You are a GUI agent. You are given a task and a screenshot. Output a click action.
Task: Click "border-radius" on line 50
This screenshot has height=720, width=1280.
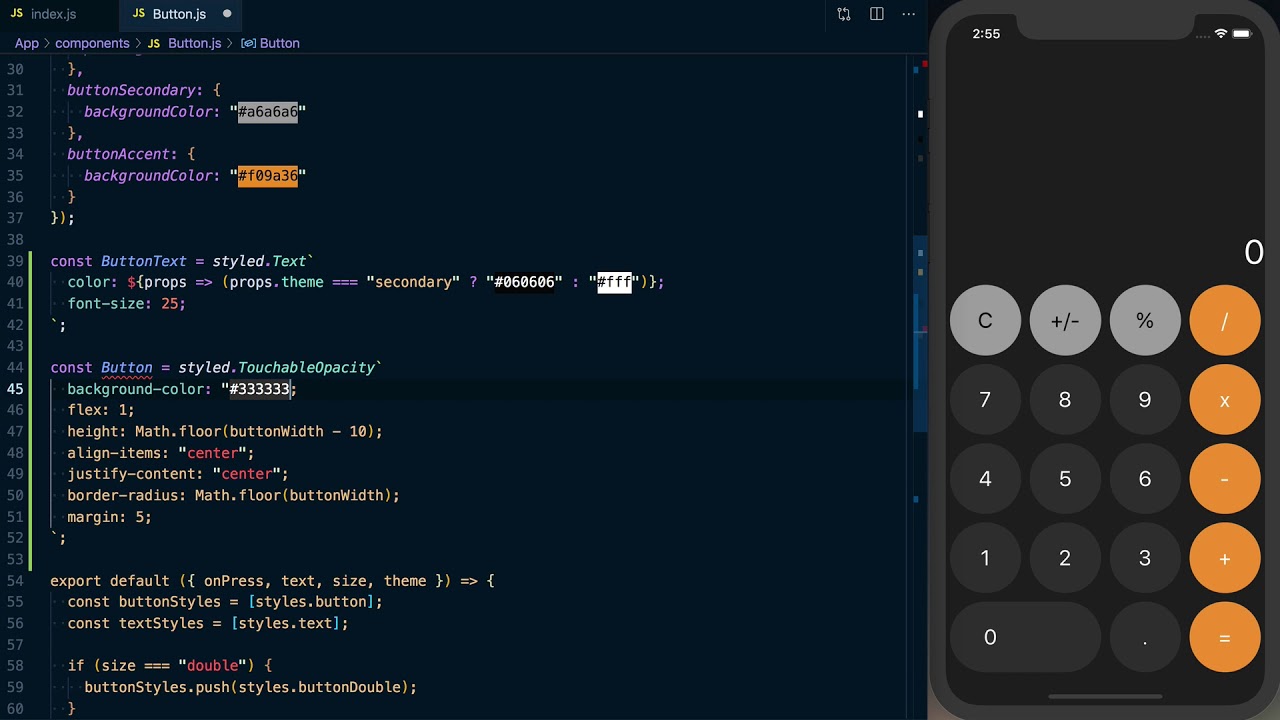coord(123,496)
